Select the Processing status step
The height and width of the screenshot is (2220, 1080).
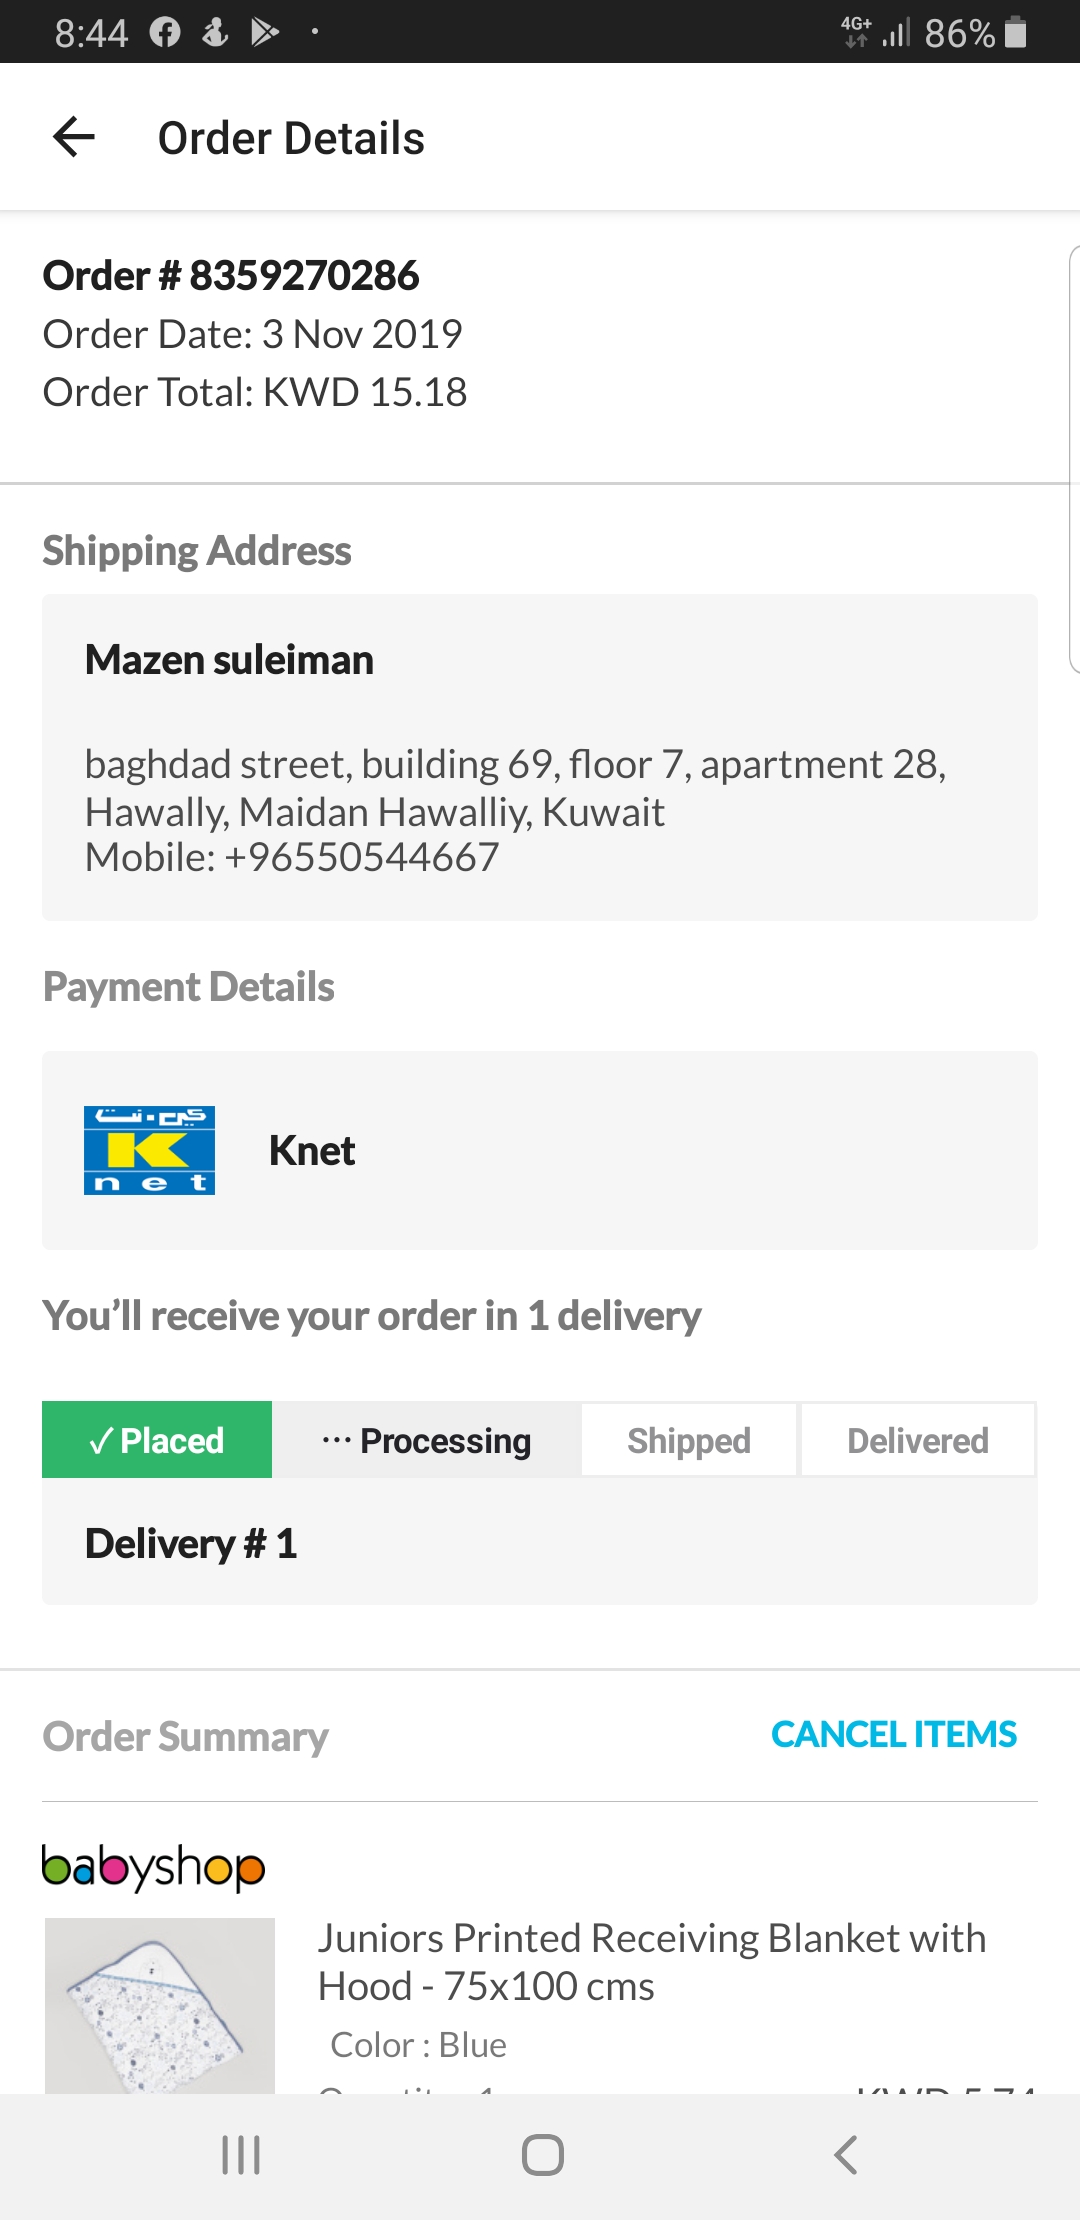point(427,1440)
